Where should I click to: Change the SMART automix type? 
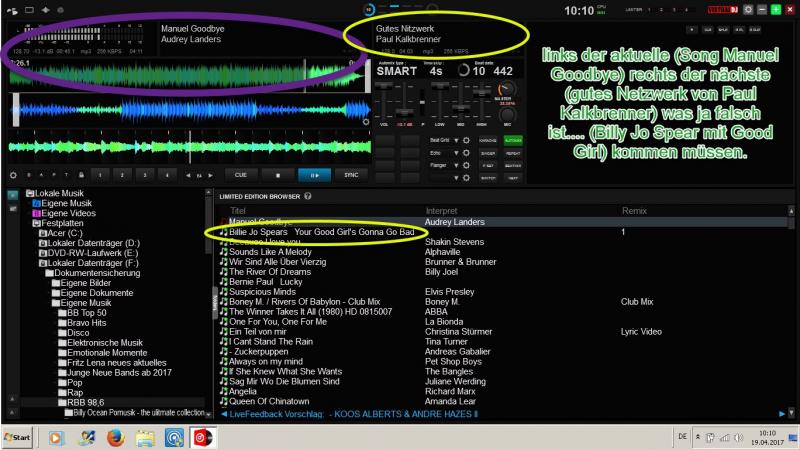click(396, 71)
